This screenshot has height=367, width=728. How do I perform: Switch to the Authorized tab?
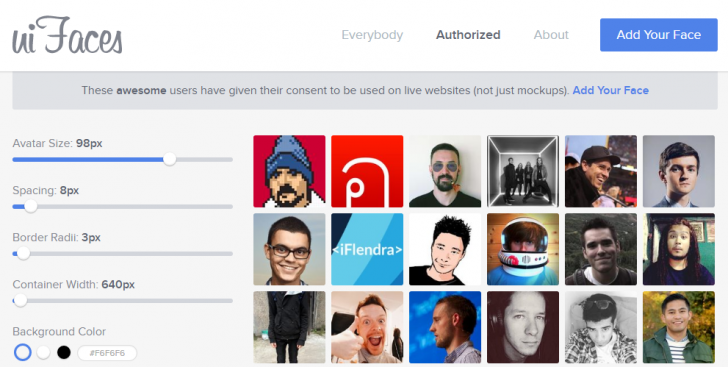[x=468, y=35]
